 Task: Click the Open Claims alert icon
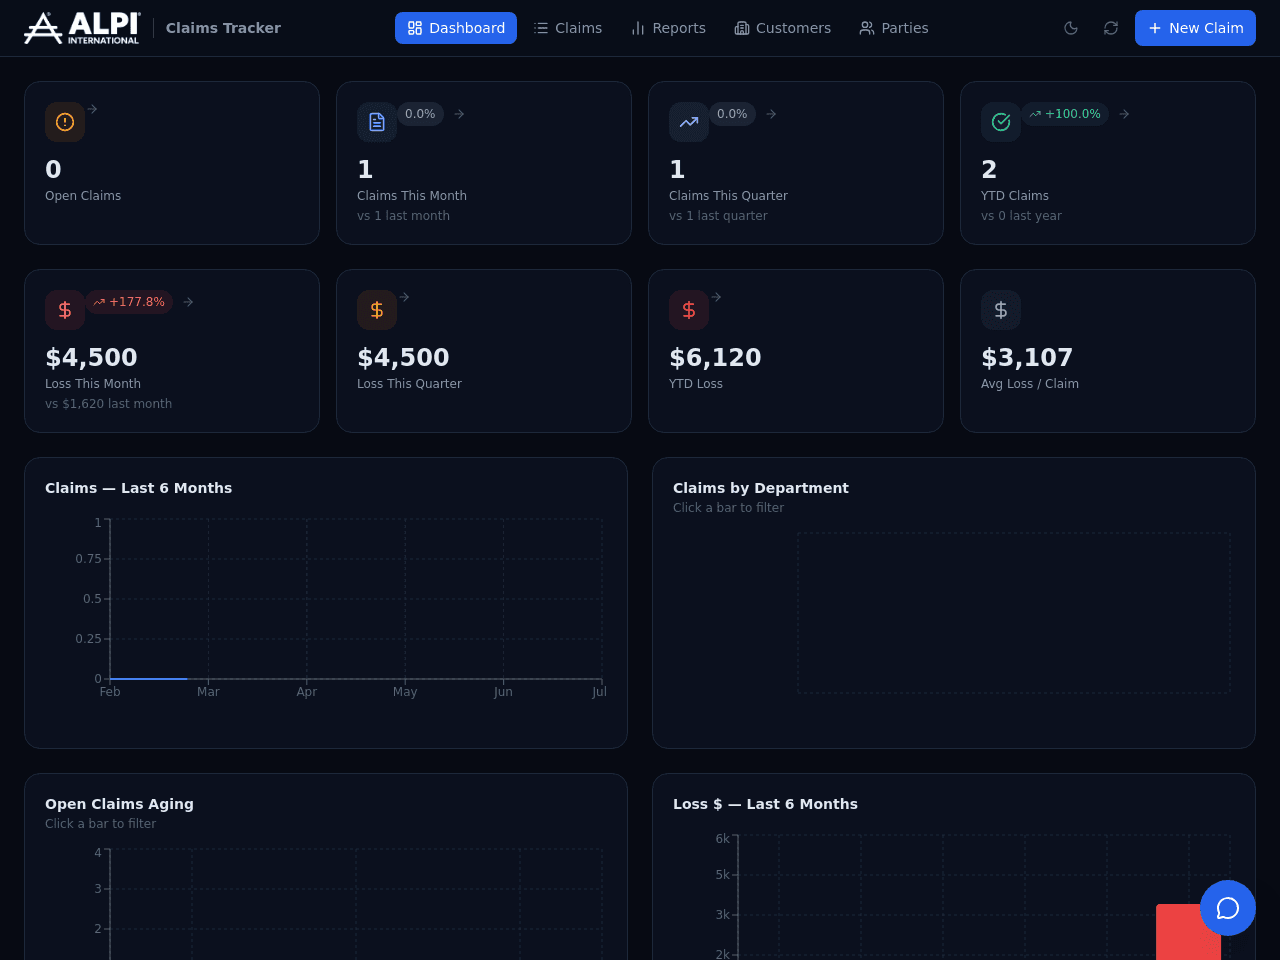click(x=65, y=122)
